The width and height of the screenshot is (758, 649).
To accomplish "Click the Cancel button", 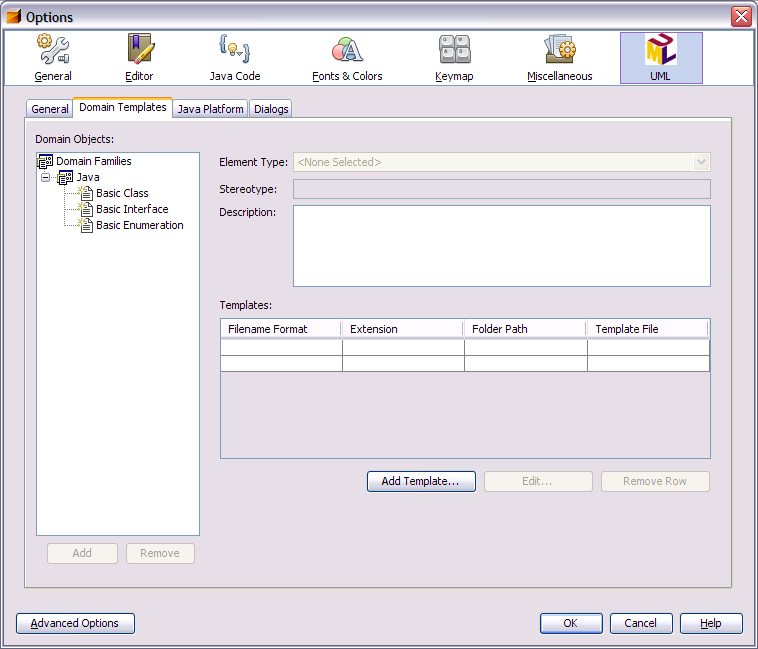I will click(x=641, y=623).
